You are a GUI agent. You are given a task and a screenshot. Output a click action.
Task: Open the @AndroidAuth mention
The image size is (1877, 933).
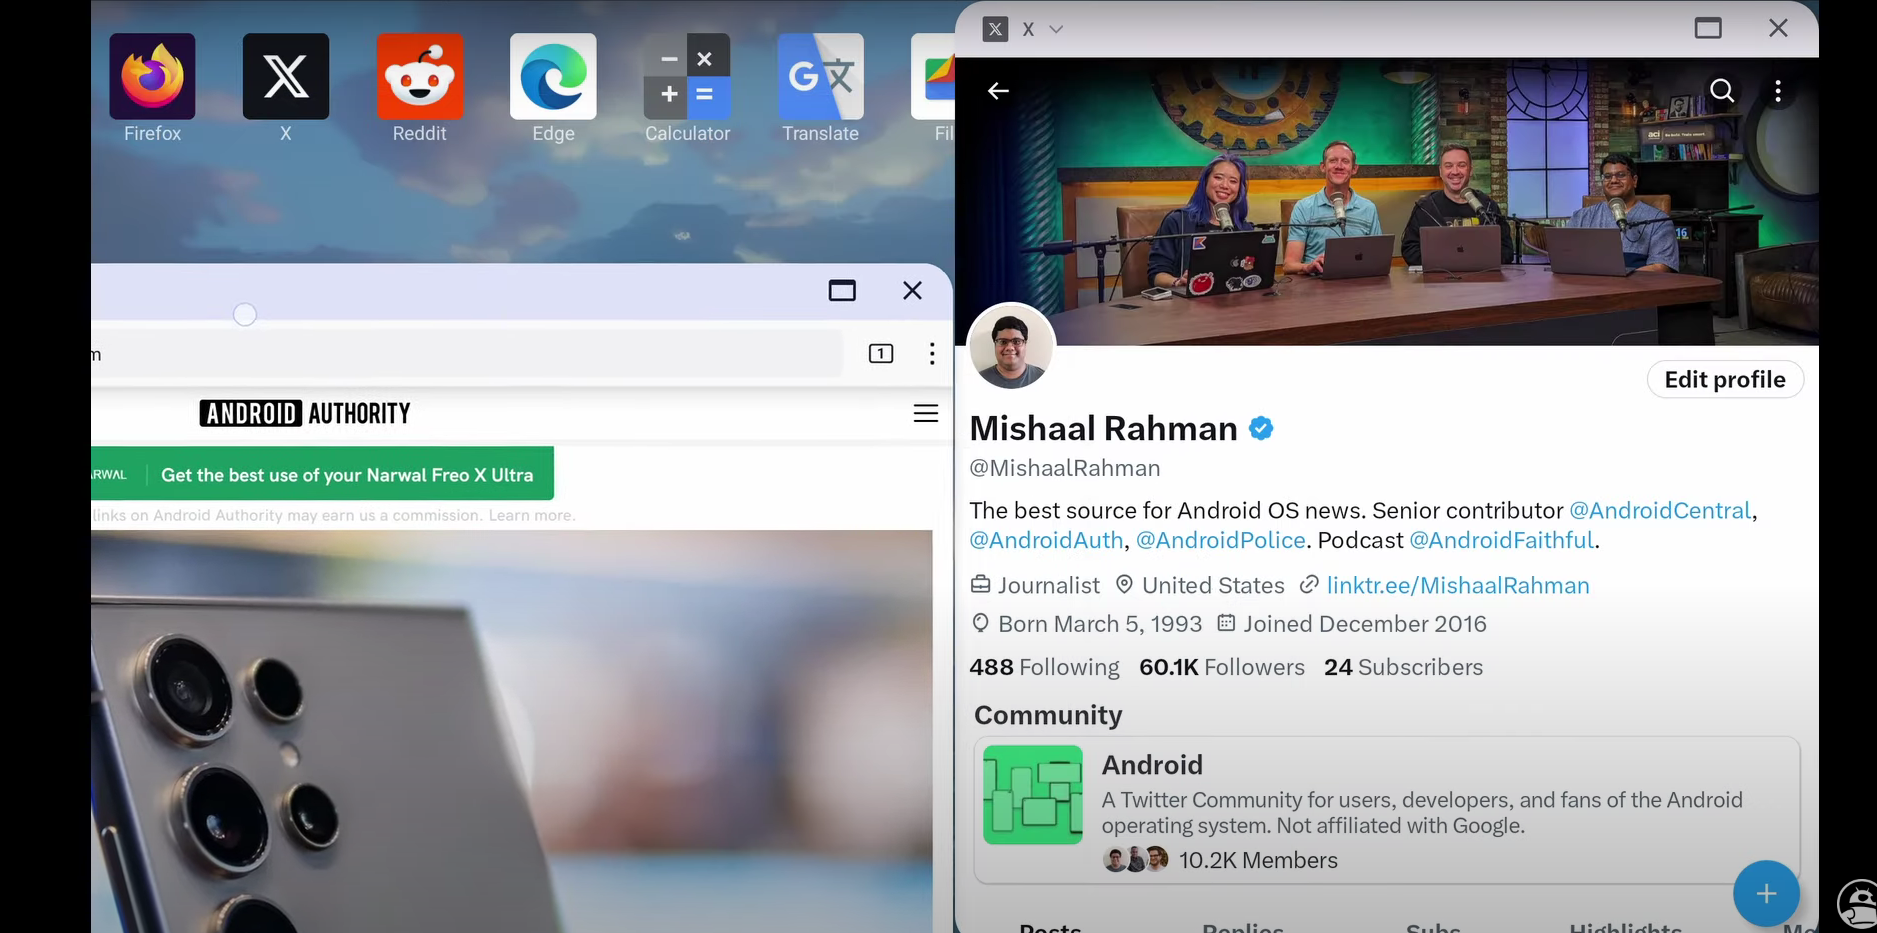(x=1046, y=540)
